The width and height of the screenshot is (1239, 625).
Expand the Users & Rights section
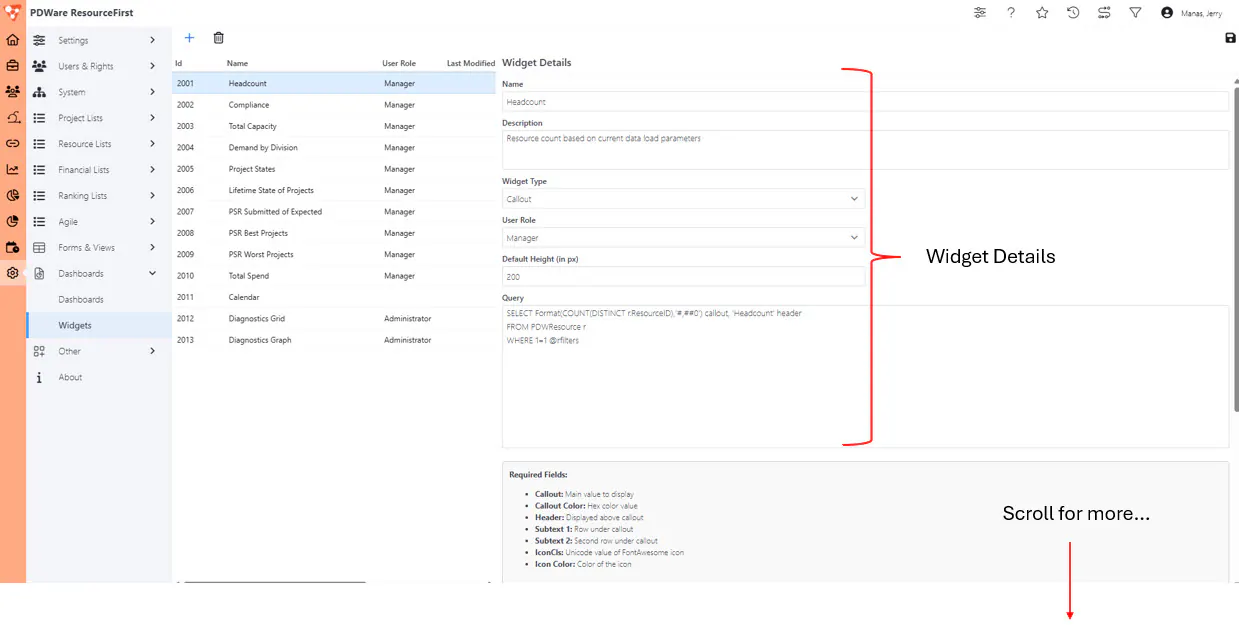click(x=99, y=66)
